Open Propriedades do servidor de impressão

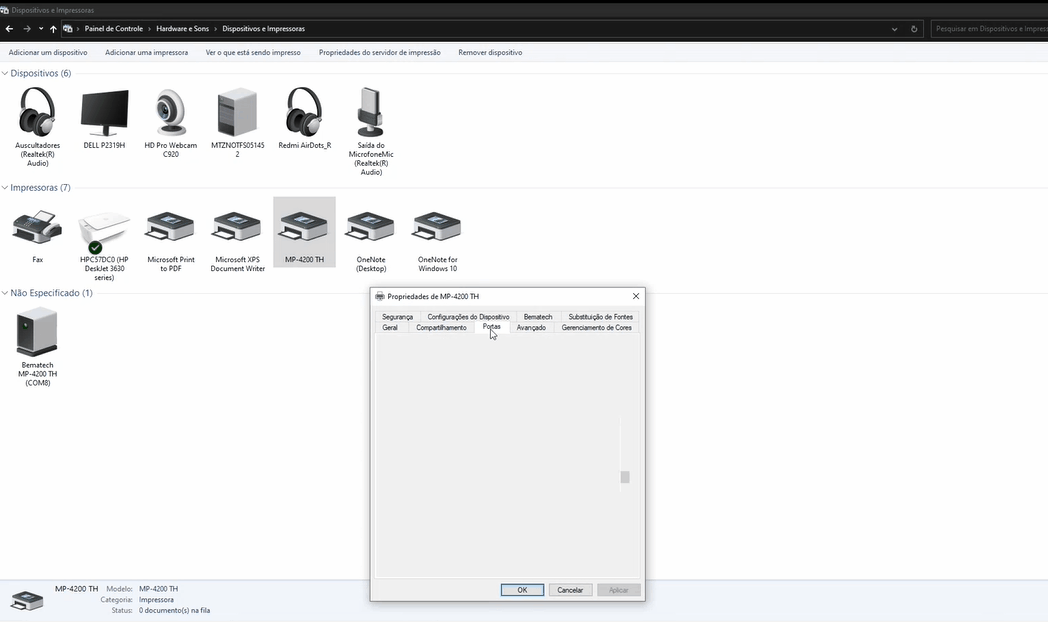click(380, 52)
